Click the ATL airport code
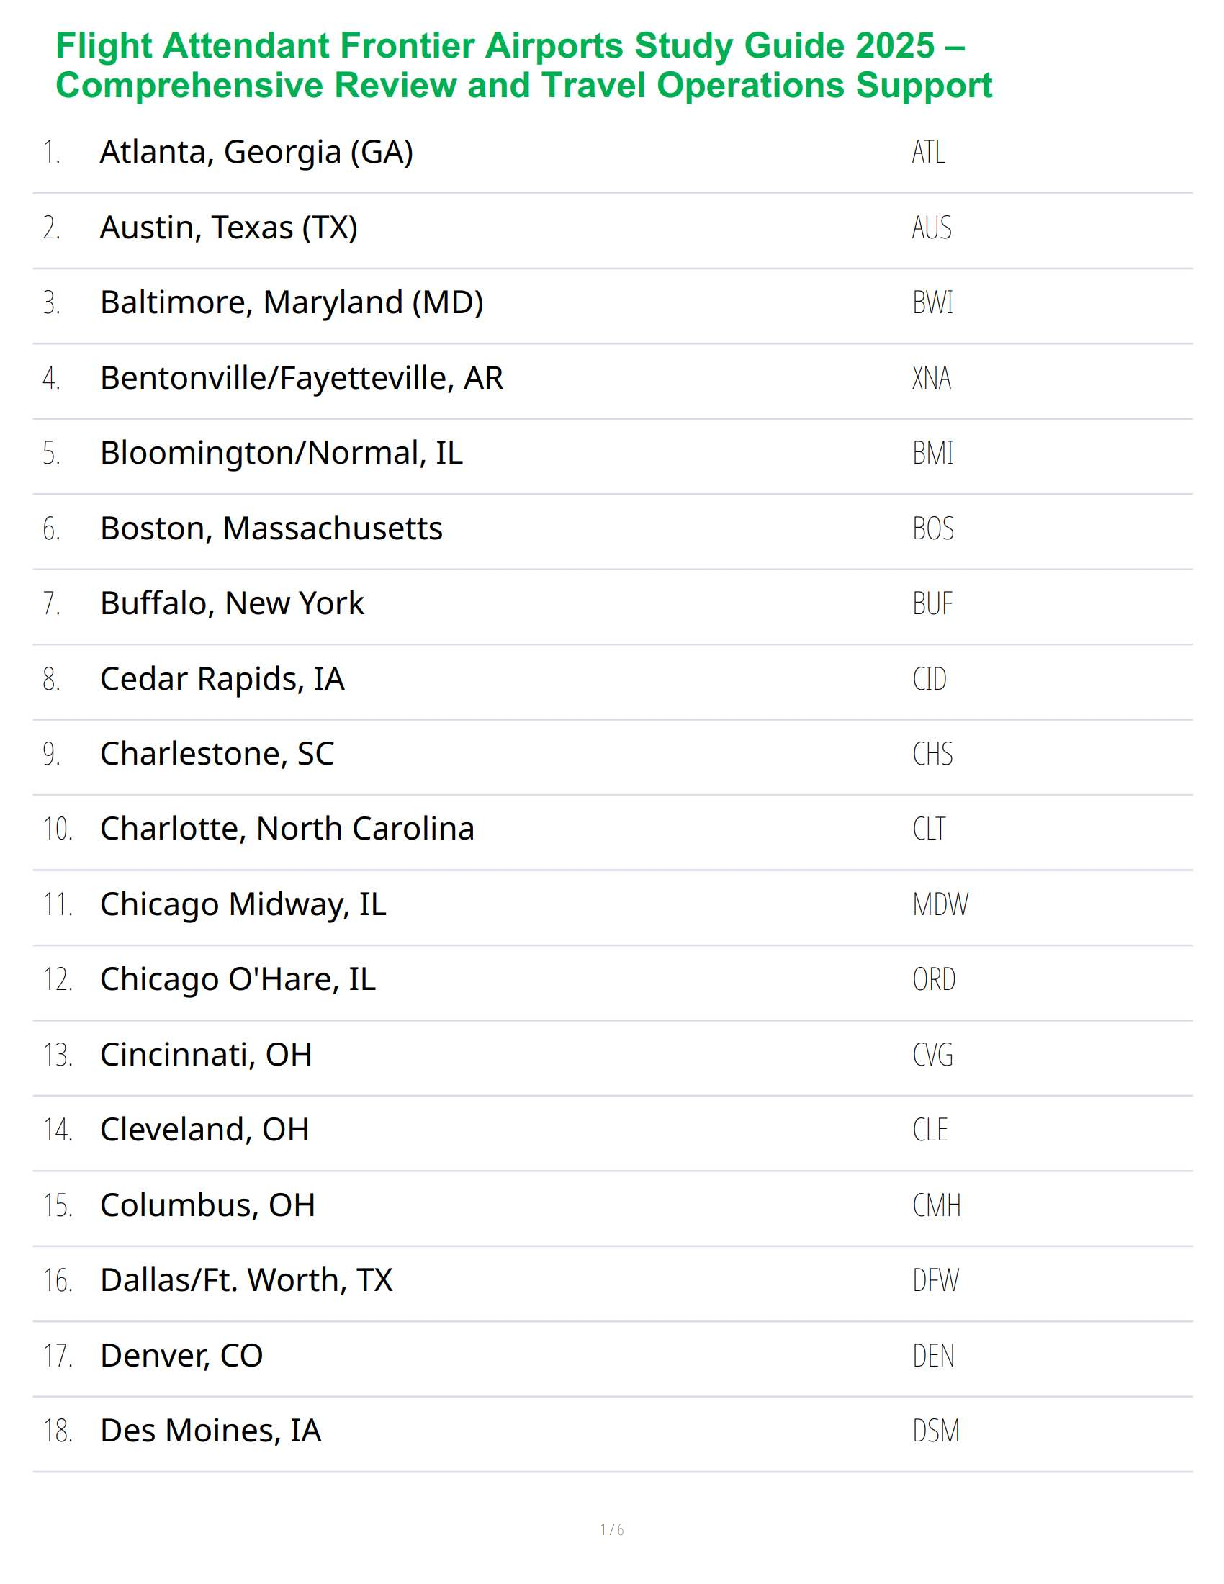 [x=928, y=152]
